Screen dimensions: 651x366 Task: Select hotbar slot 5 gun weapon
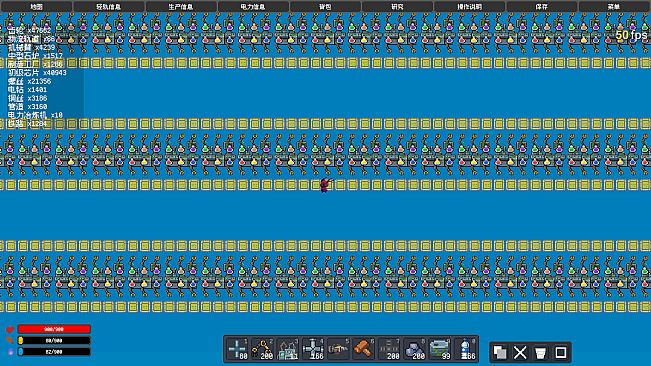coord(338,349)
